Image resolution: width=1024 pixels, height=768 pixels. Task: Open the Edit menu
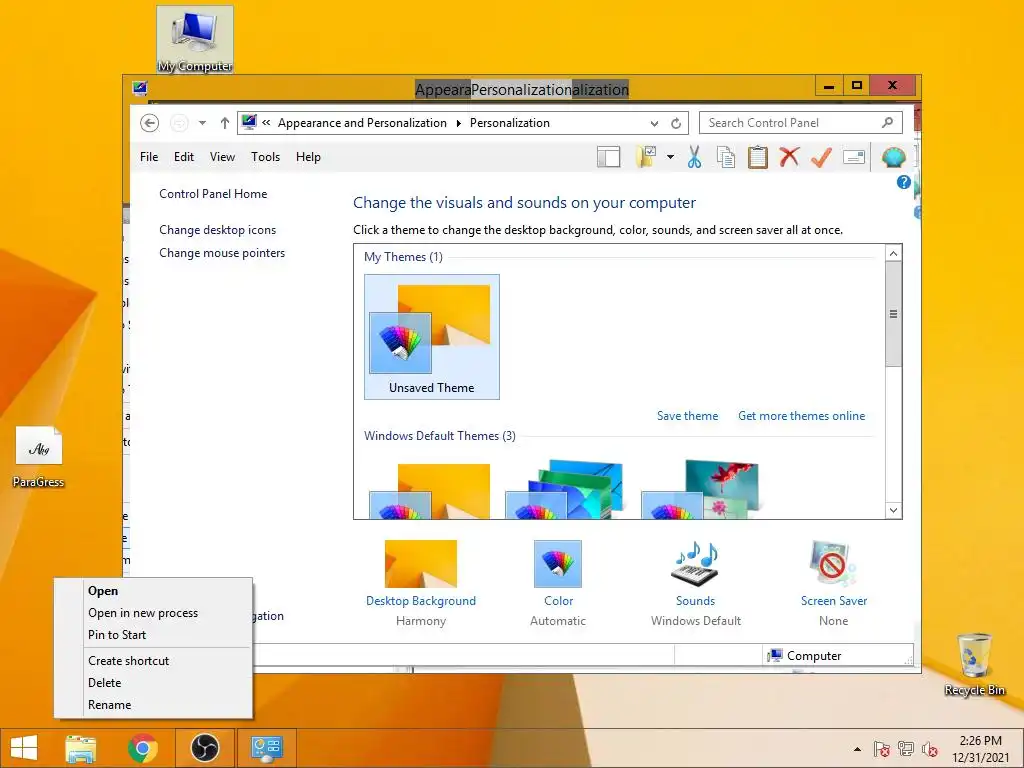(184, 157)
